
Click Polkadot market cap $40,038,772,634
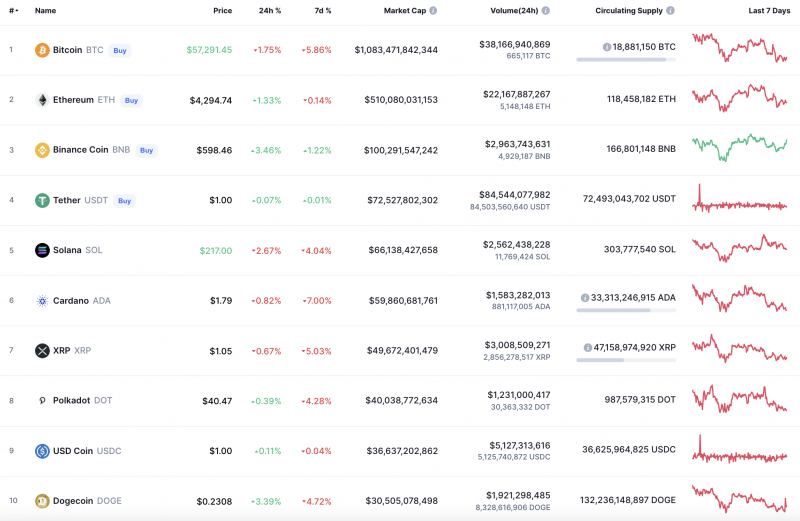pyautogui.click(x=402, y=401)
